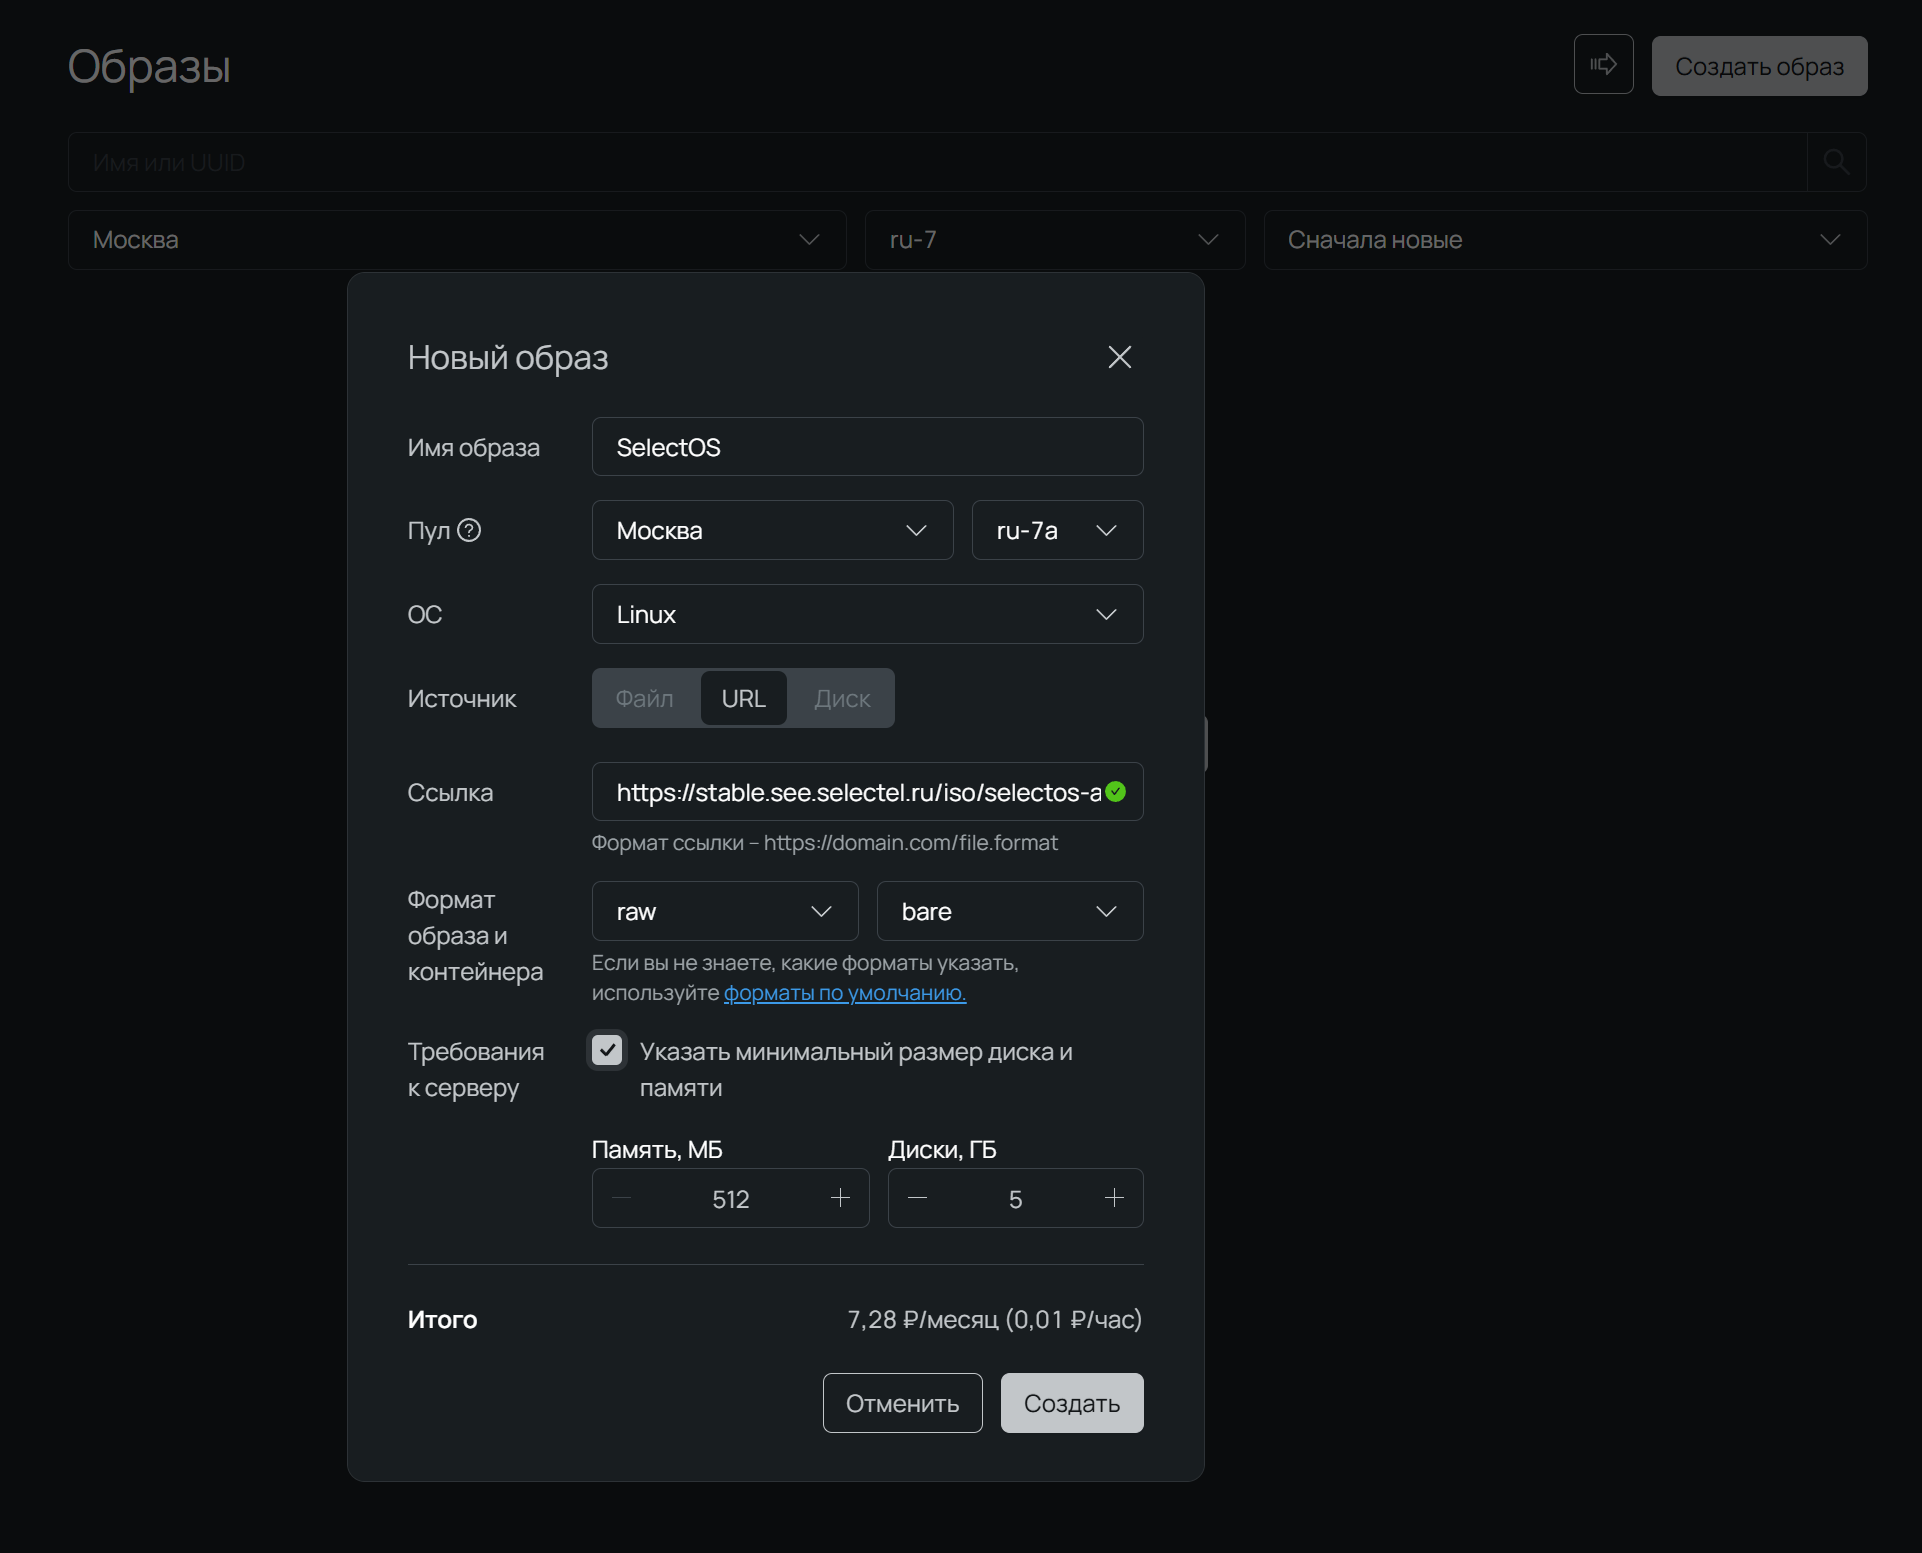This screenshot has height=1553, width=1922.
Task: Click the search magnifier icon
Action: tap(1836, 162)
